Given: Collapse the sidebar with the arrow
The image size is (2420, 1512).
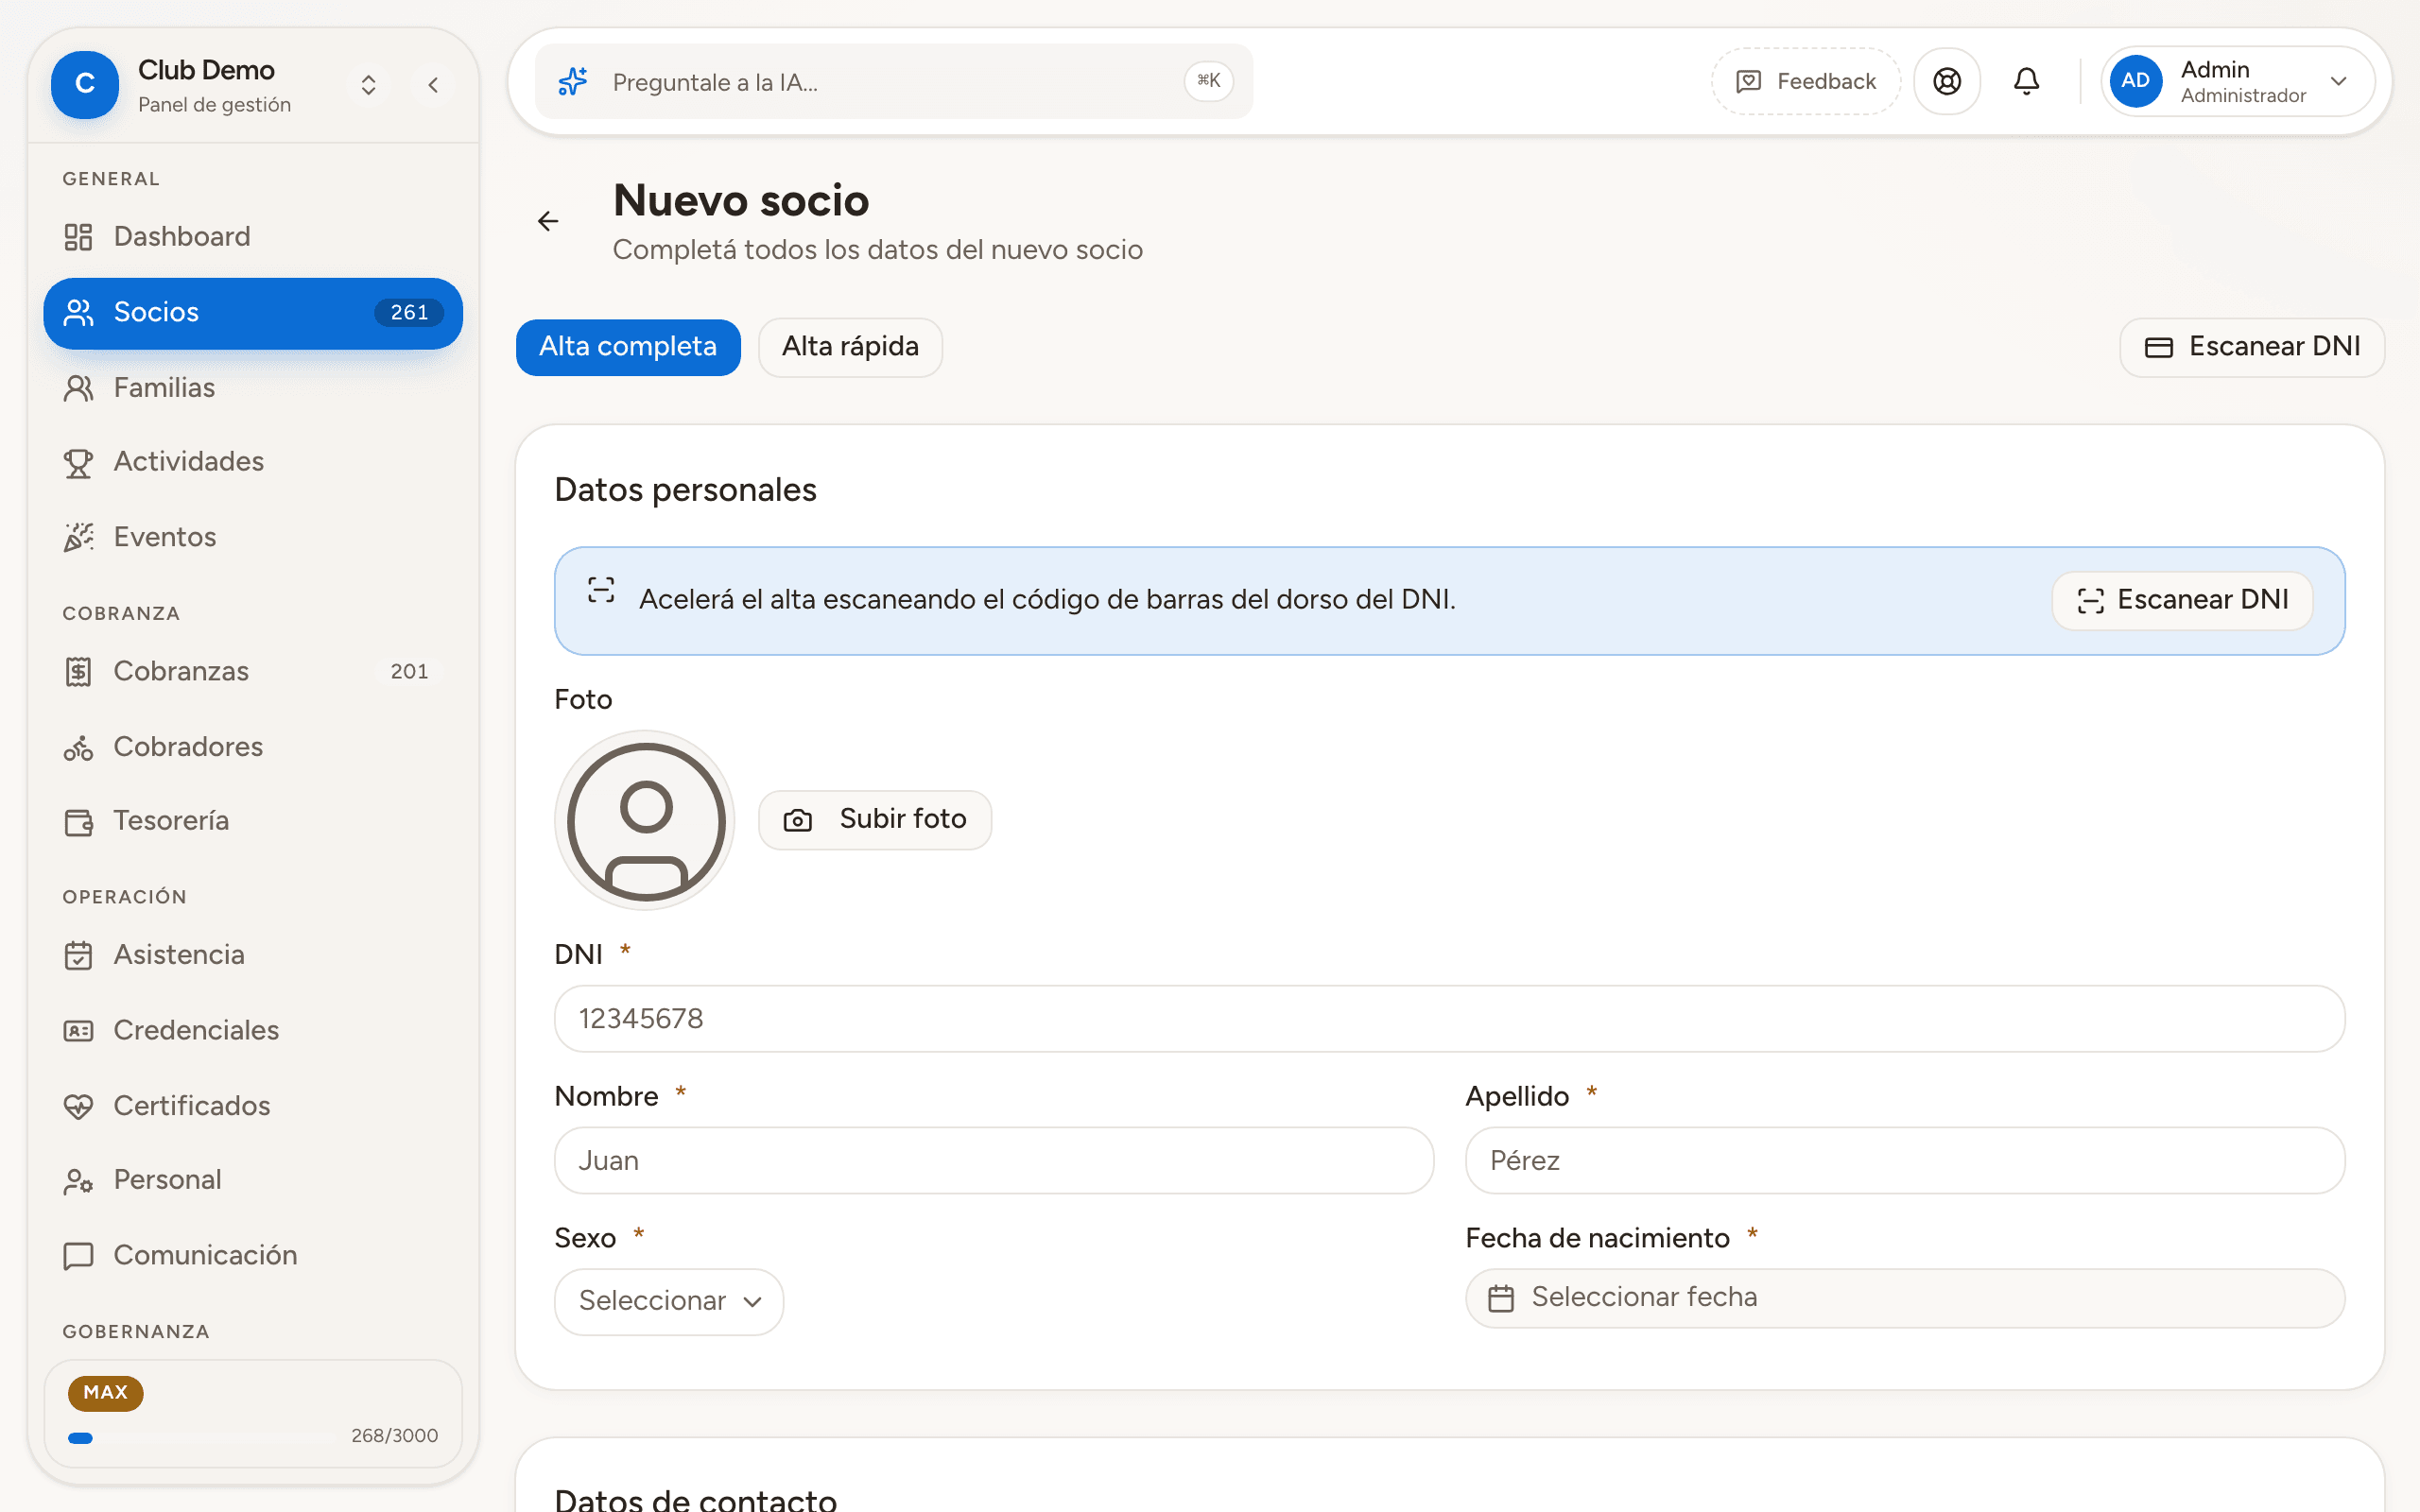Looking at the screenshot, I should click(433, 85).
